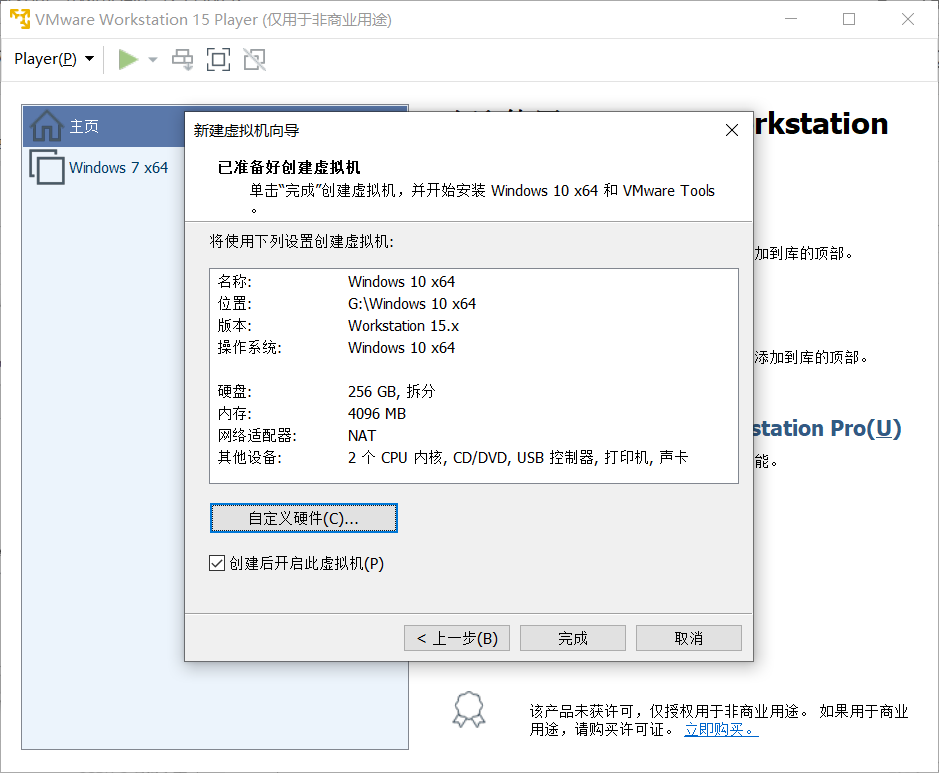939x773 pixels.
Task: Click the Buy now (立即购买) link
Action: [722, 729]
